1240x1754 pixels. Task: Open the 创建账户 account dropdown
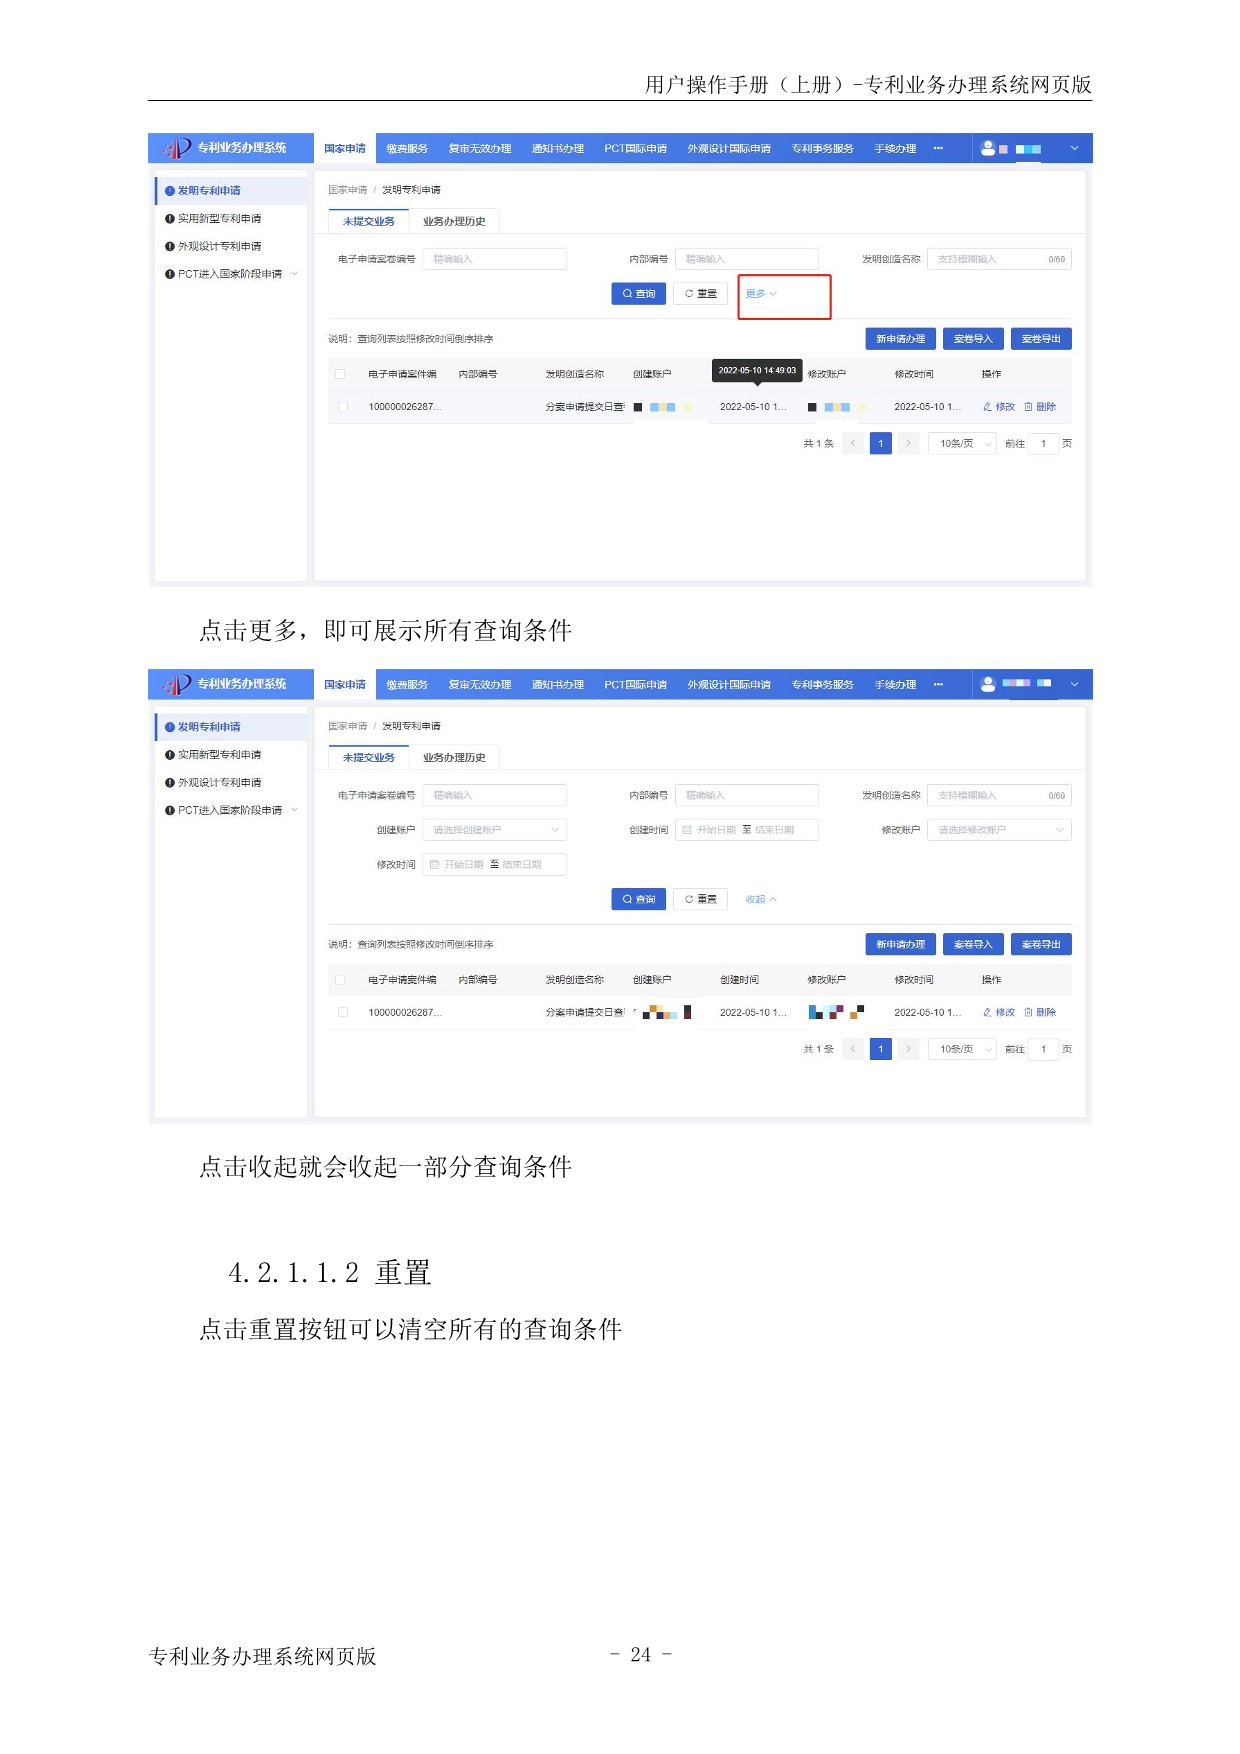pyautogui.click(x=494, y=830)
